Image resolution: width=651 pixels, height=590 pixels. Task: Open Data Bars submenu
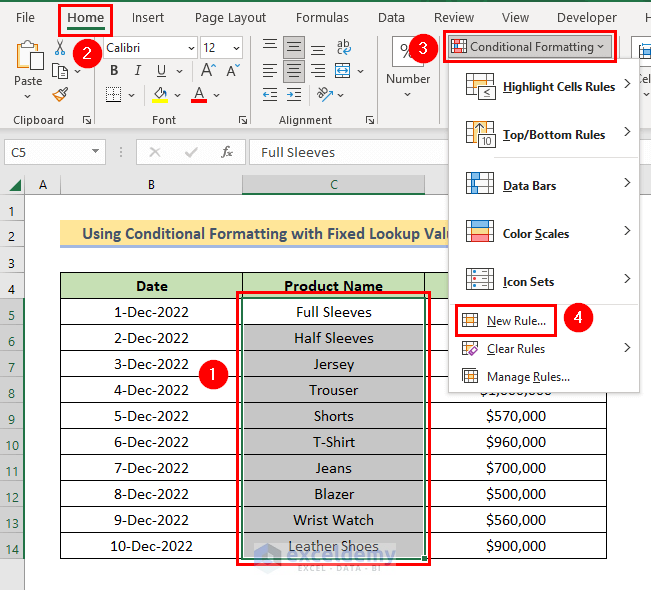coord(544,185)
